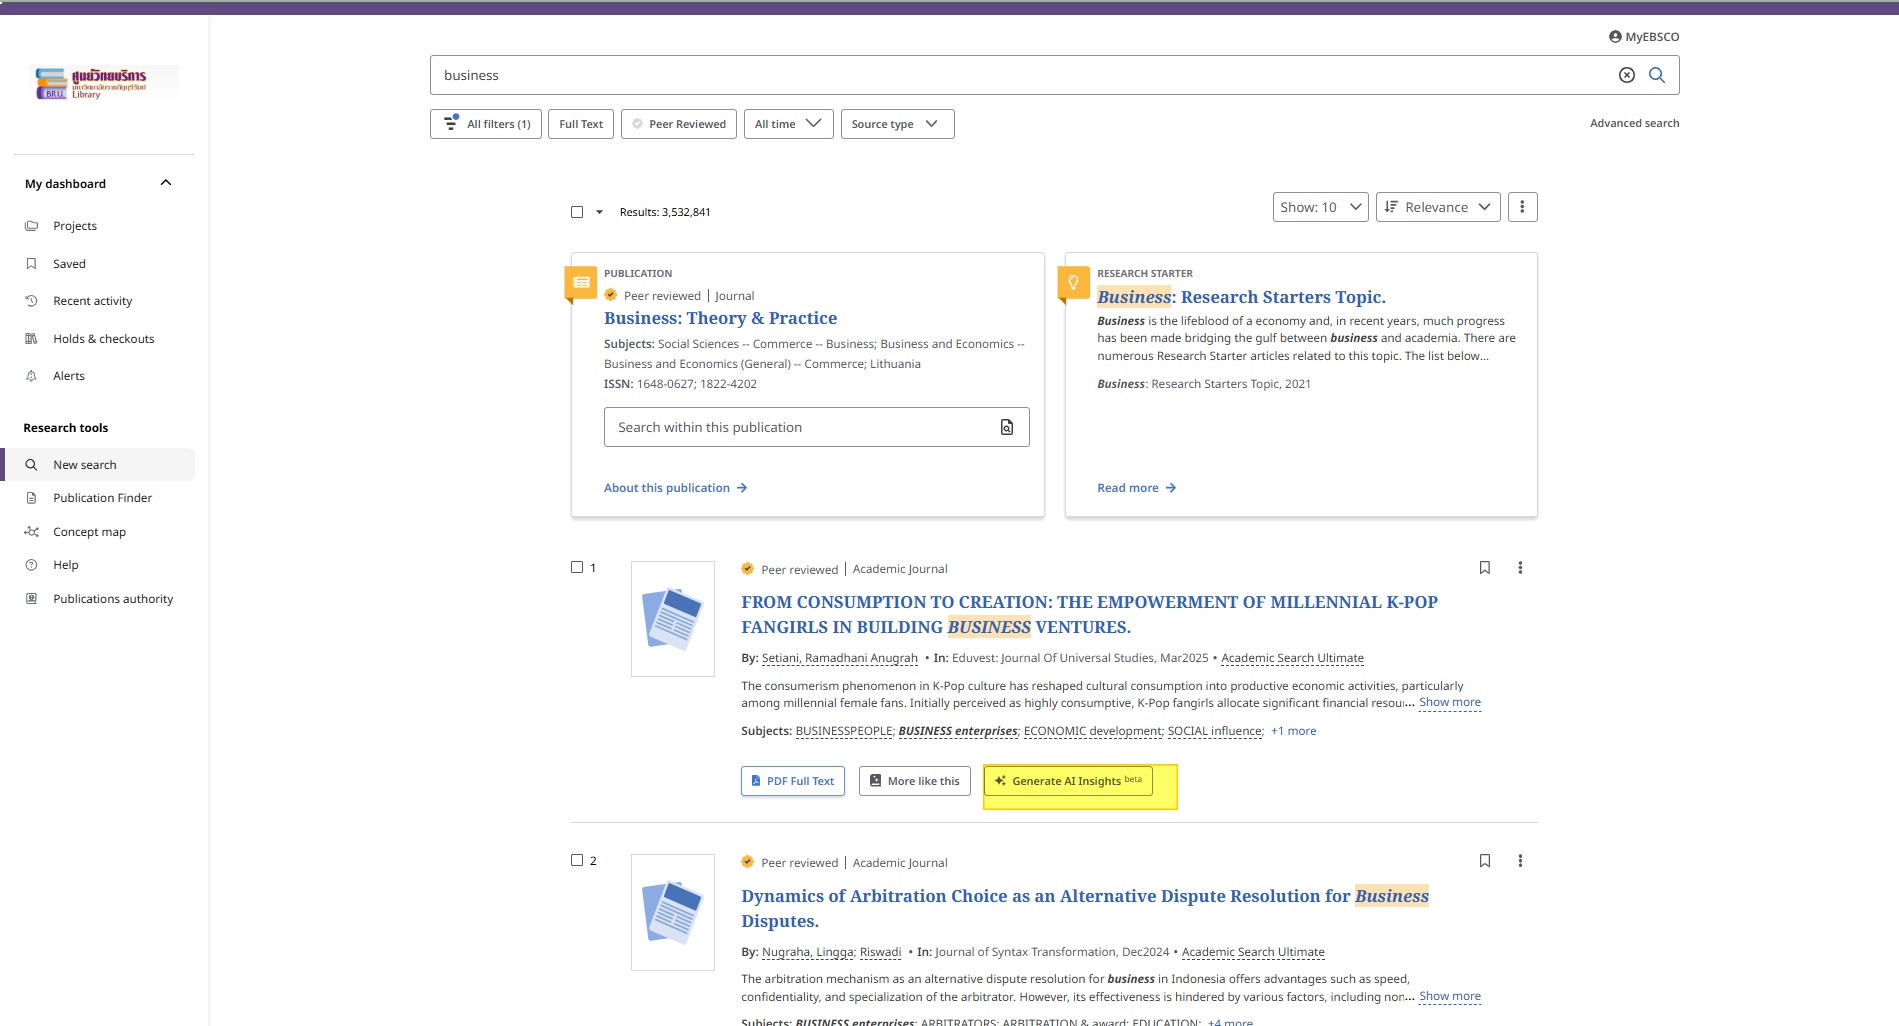Click the Research Starter lightbulb icon

[1074, 283]
